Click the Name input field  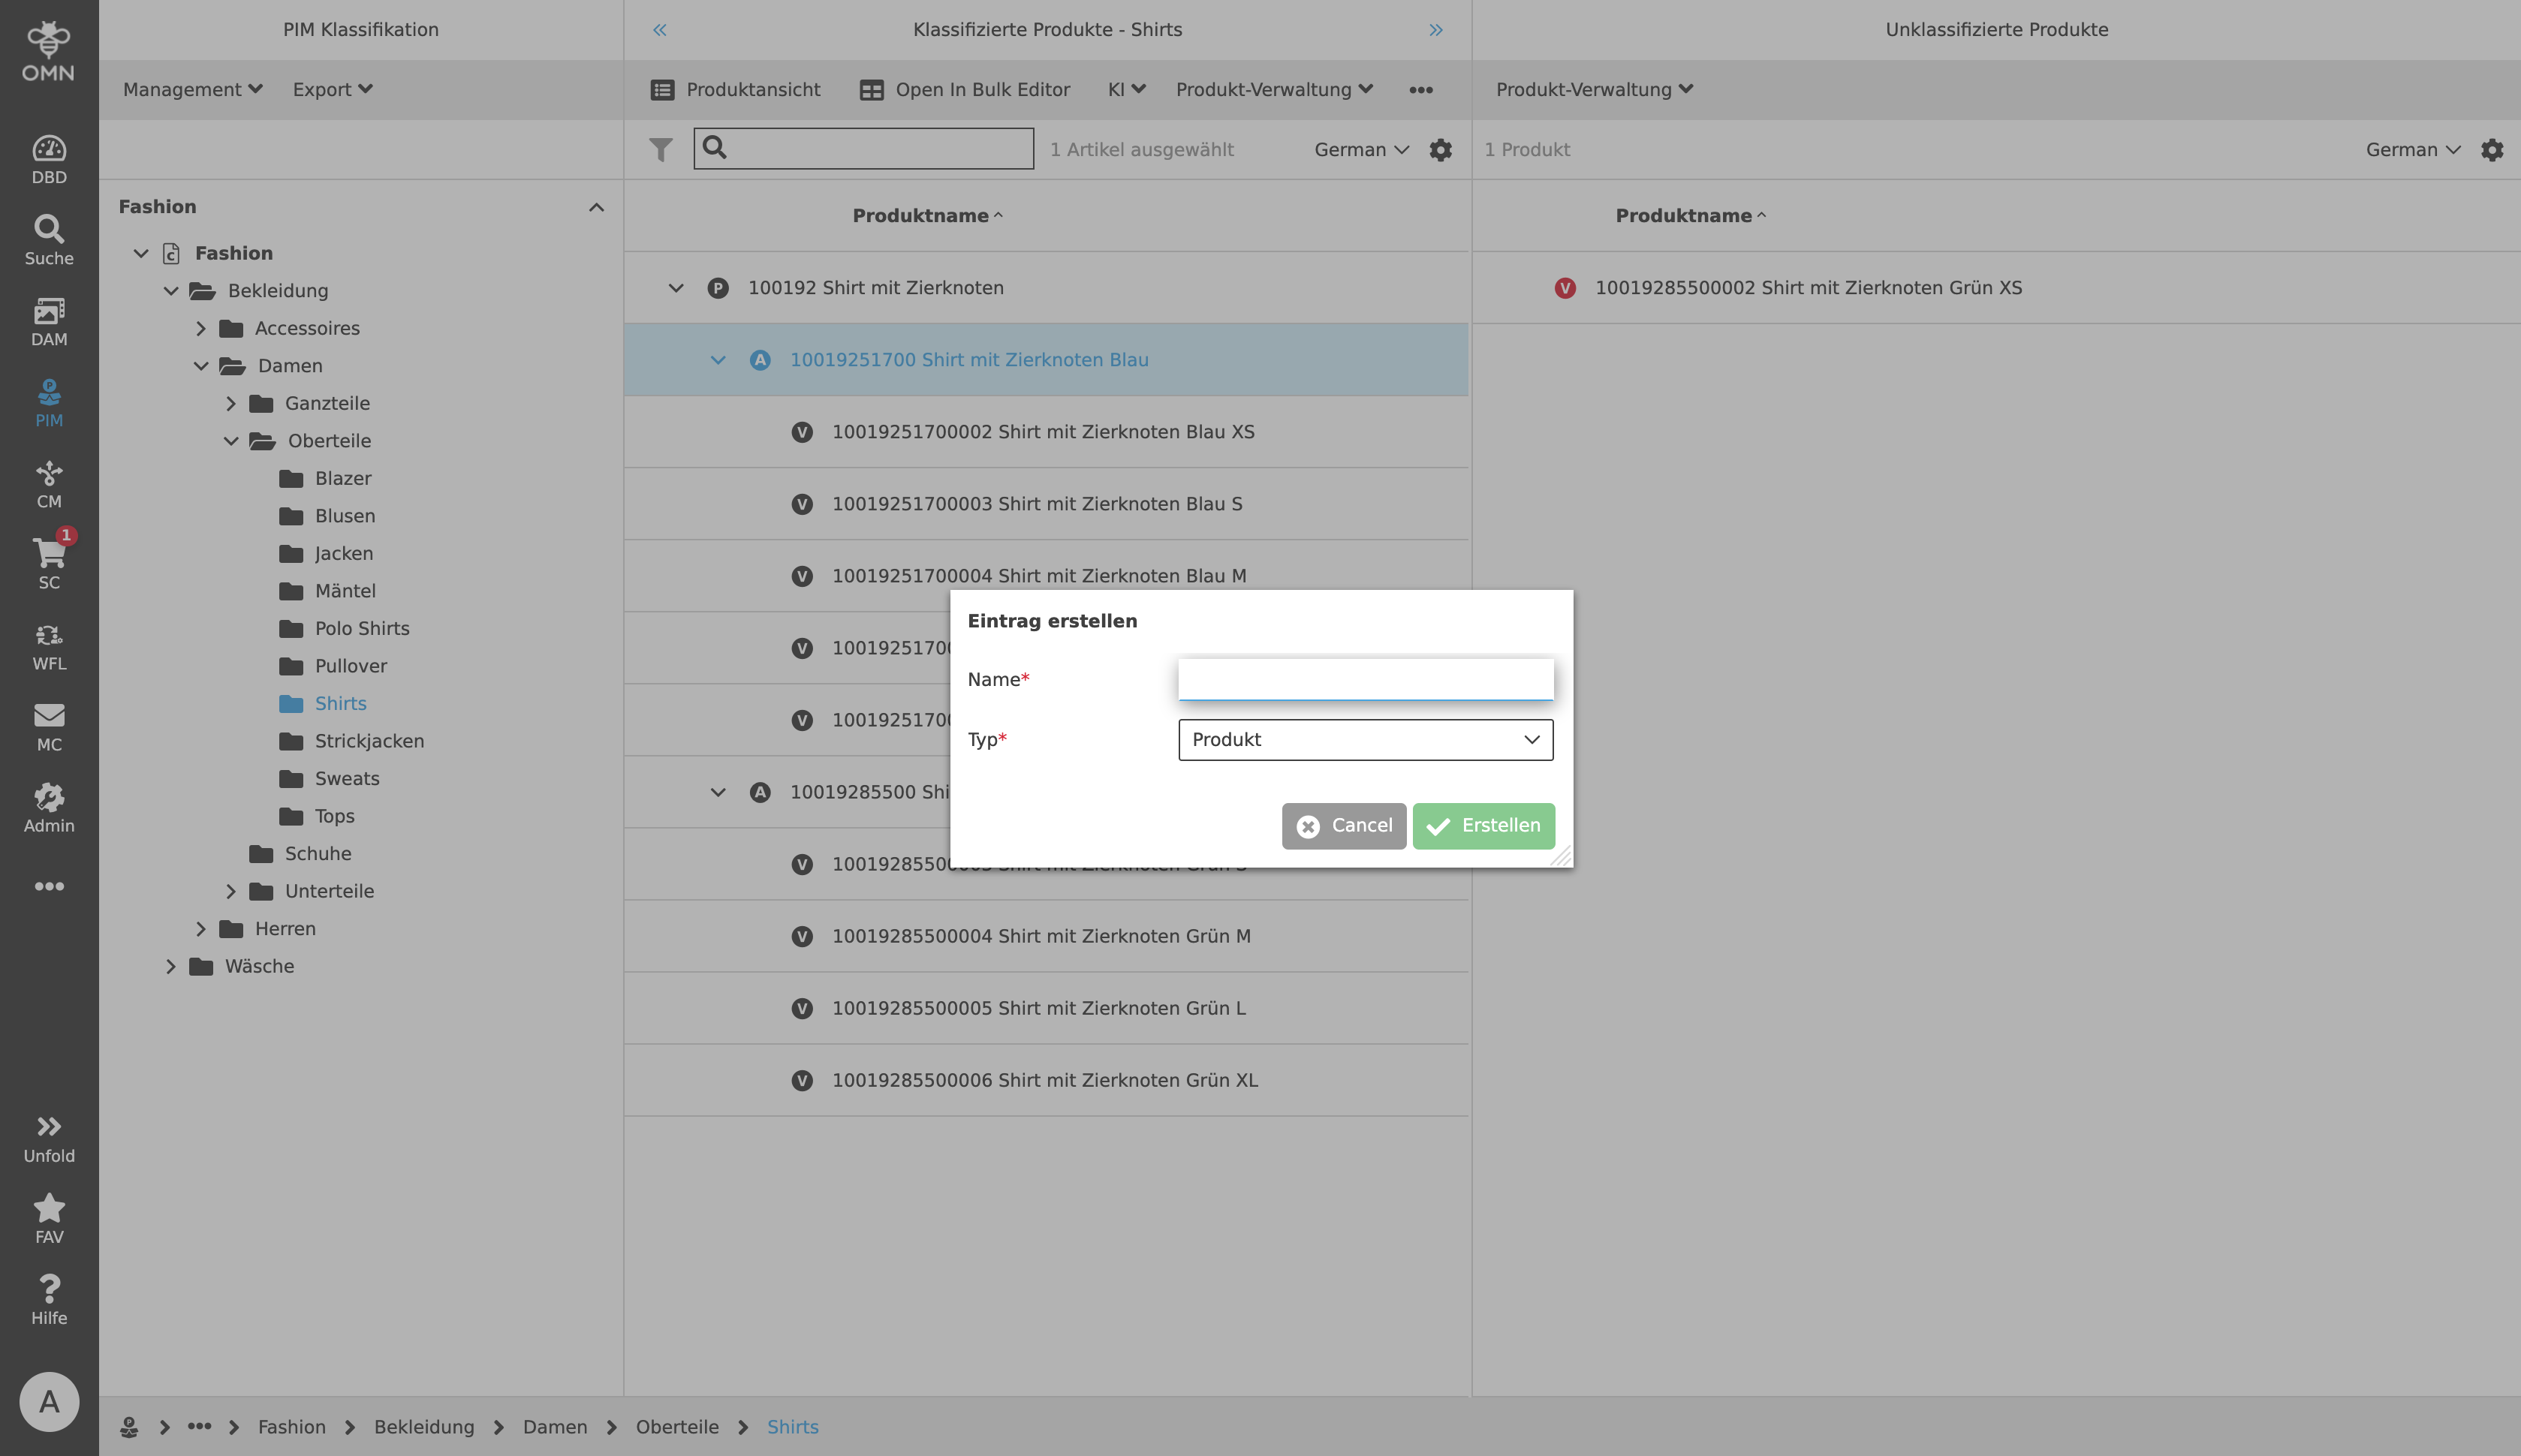1364,679
